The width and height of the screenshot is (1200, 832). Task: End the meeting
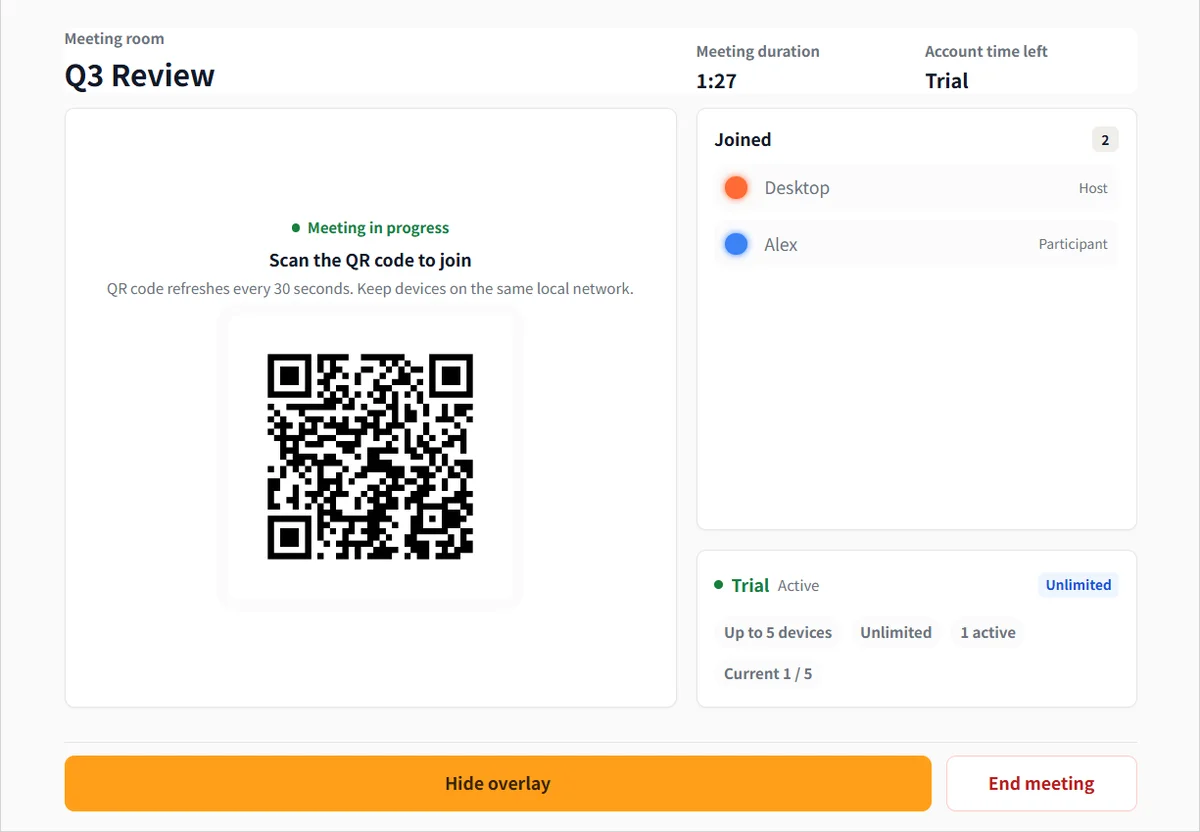pyautogui.click(x=1041, y=783)
